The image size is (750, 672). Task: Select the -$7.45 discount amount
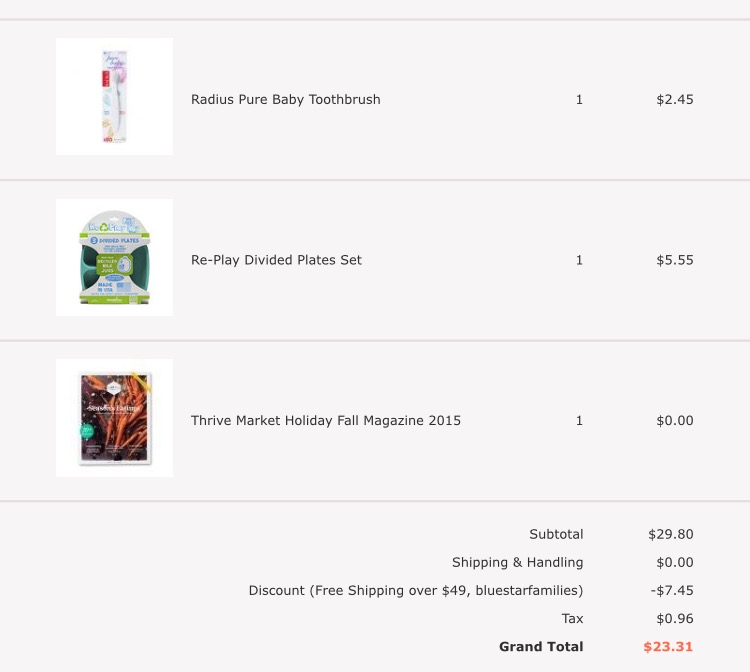click(x=672, y=591)
